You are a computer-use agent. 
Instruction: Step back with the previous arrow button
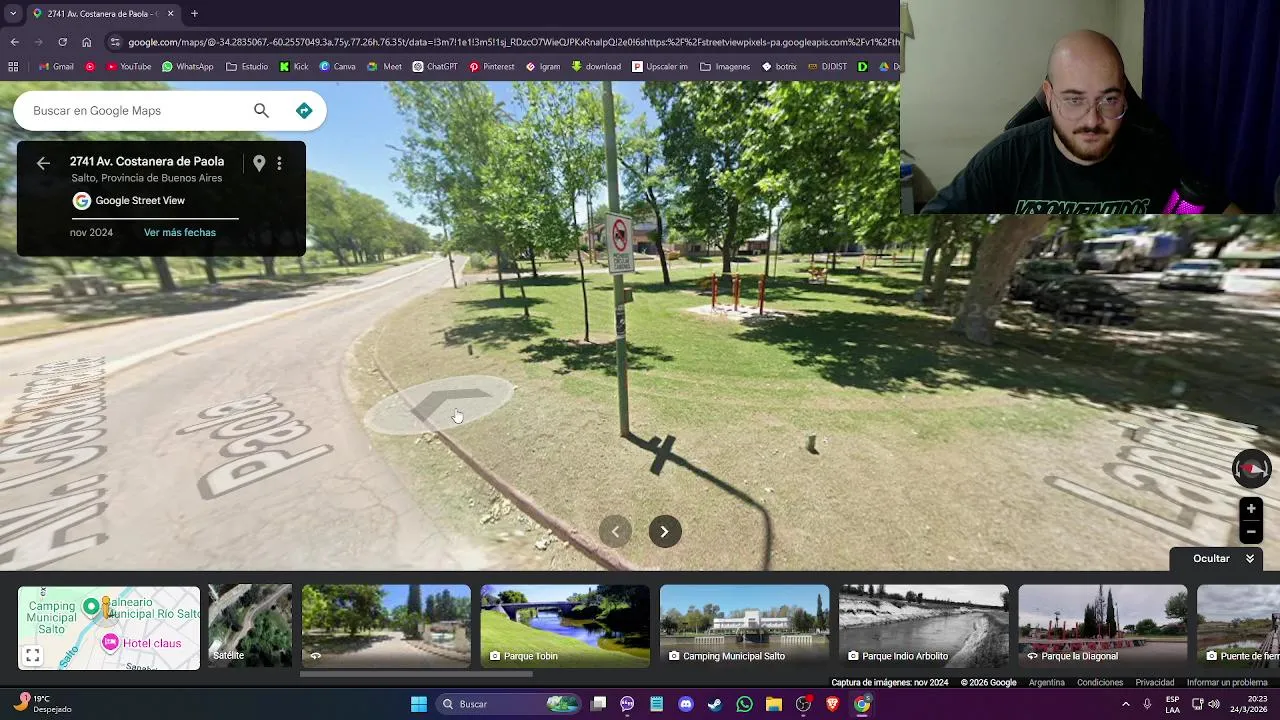click(615, 532)
